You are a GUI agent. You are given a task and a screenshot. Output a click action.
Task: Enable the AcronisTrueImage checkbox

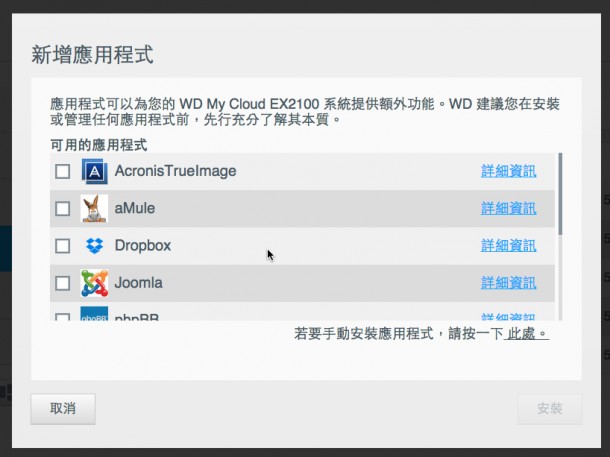[63, 172]
